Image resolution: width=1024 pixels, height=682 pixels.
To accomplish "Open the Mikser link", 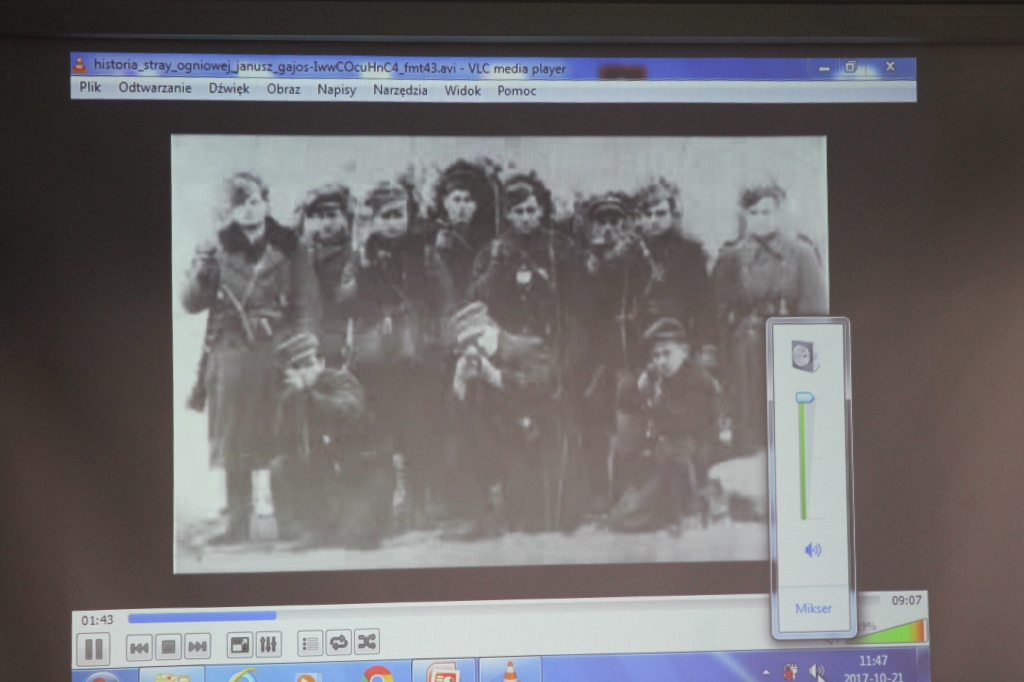I will click(x=814, y=608).
